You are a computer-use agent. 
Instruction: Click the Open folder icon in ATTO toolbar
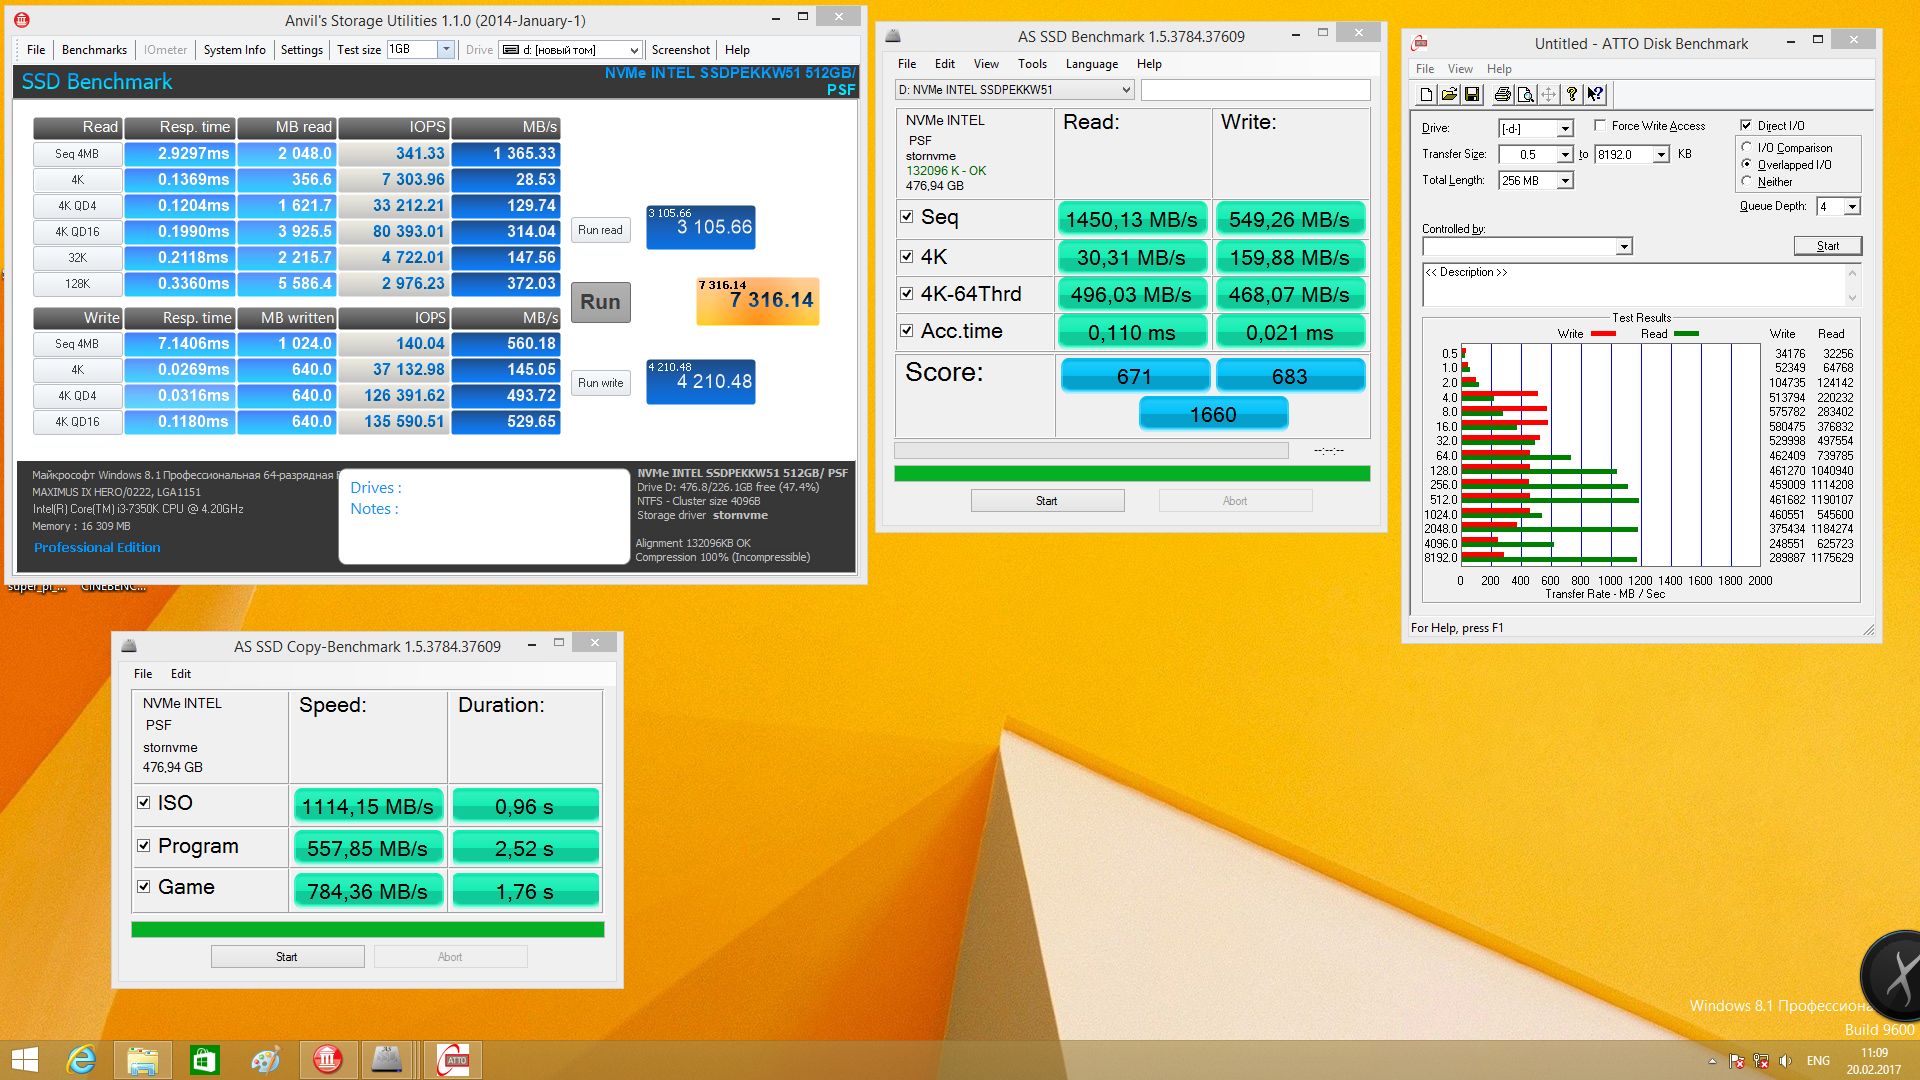point(1449,95)
